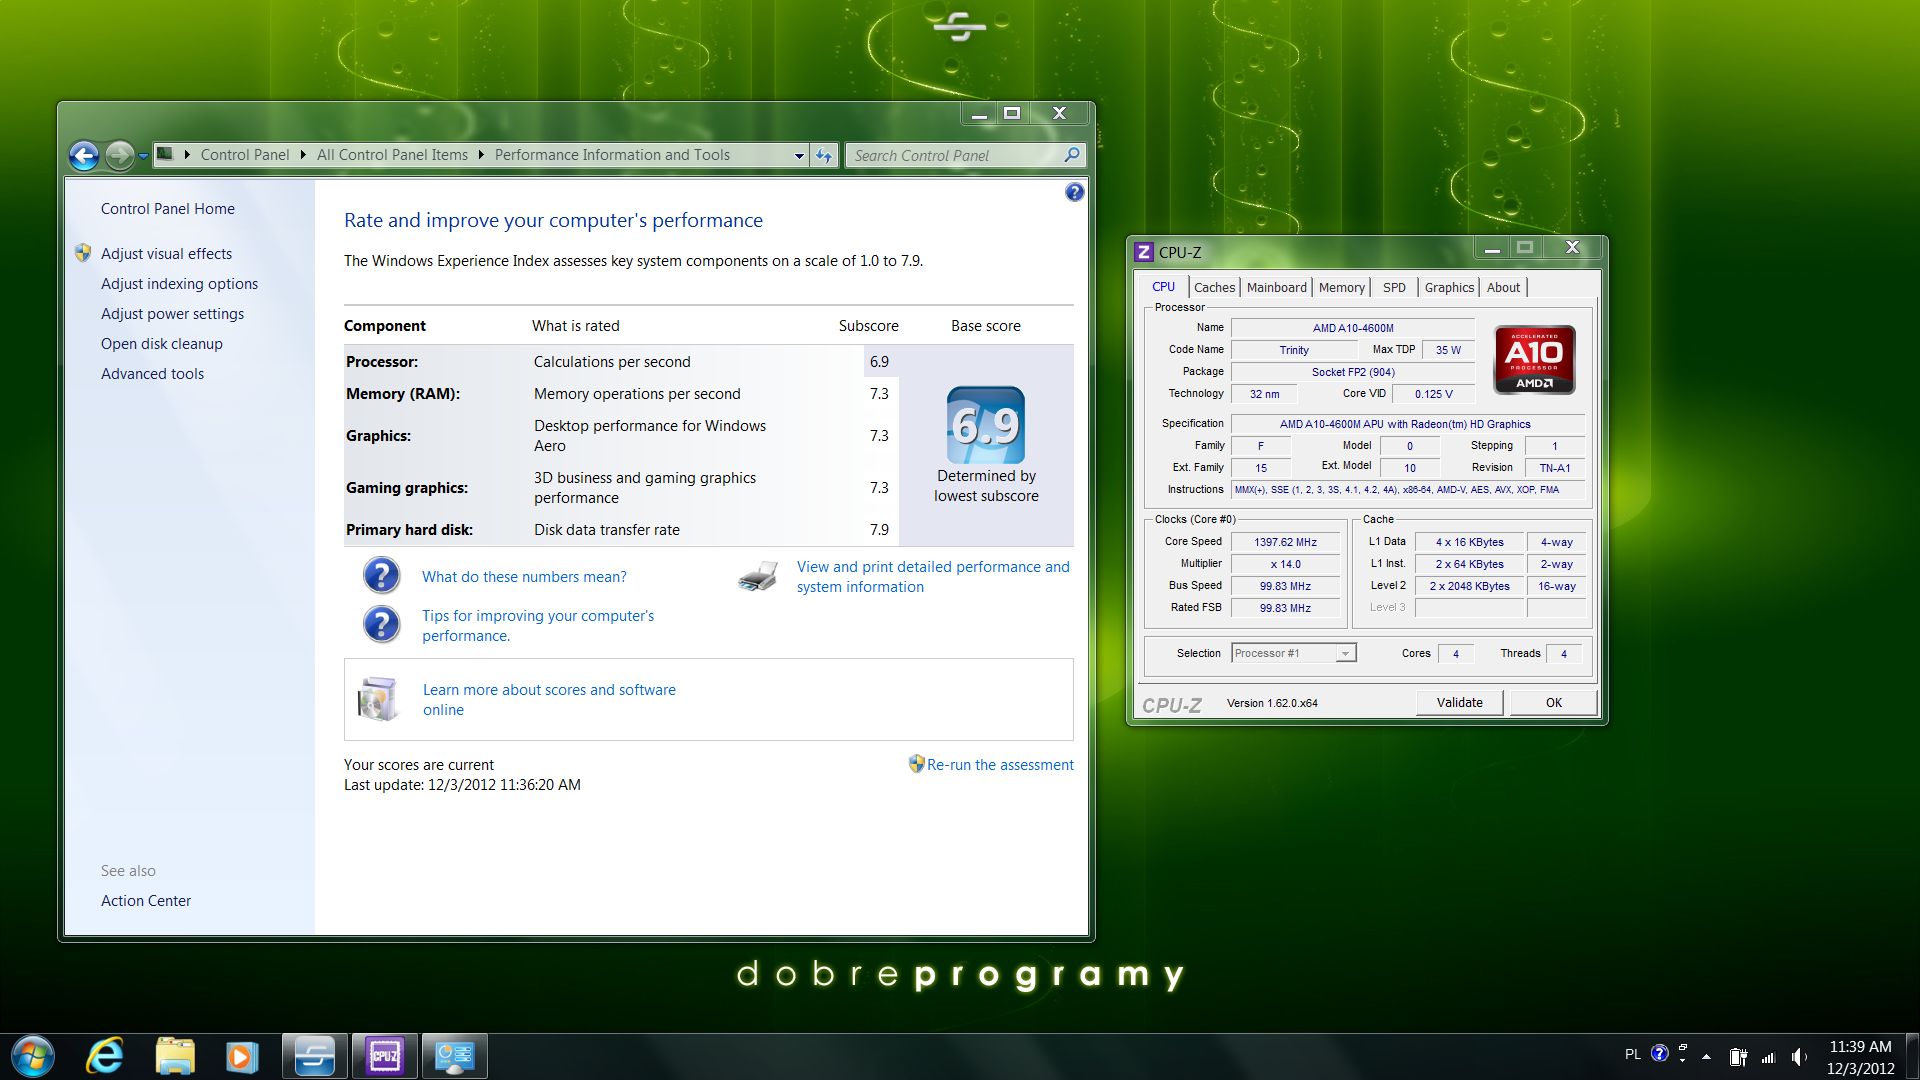This screenshot has width=1920, height=1080.
Task: Click the volume speaker tray icon
Action: [x=1800, y=1057]
